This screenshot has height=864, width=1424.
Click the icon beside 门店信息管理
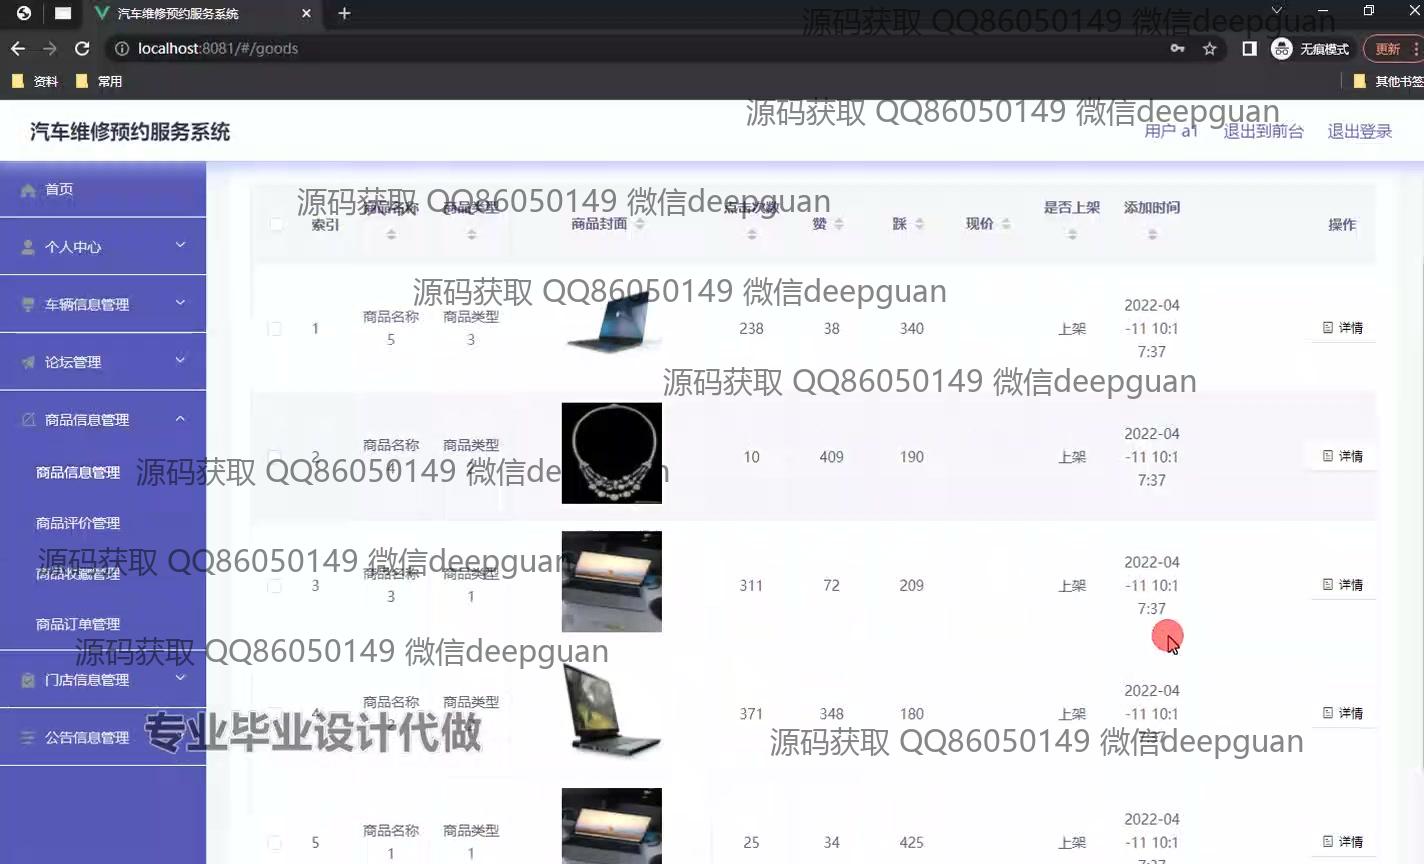point(28,680)
